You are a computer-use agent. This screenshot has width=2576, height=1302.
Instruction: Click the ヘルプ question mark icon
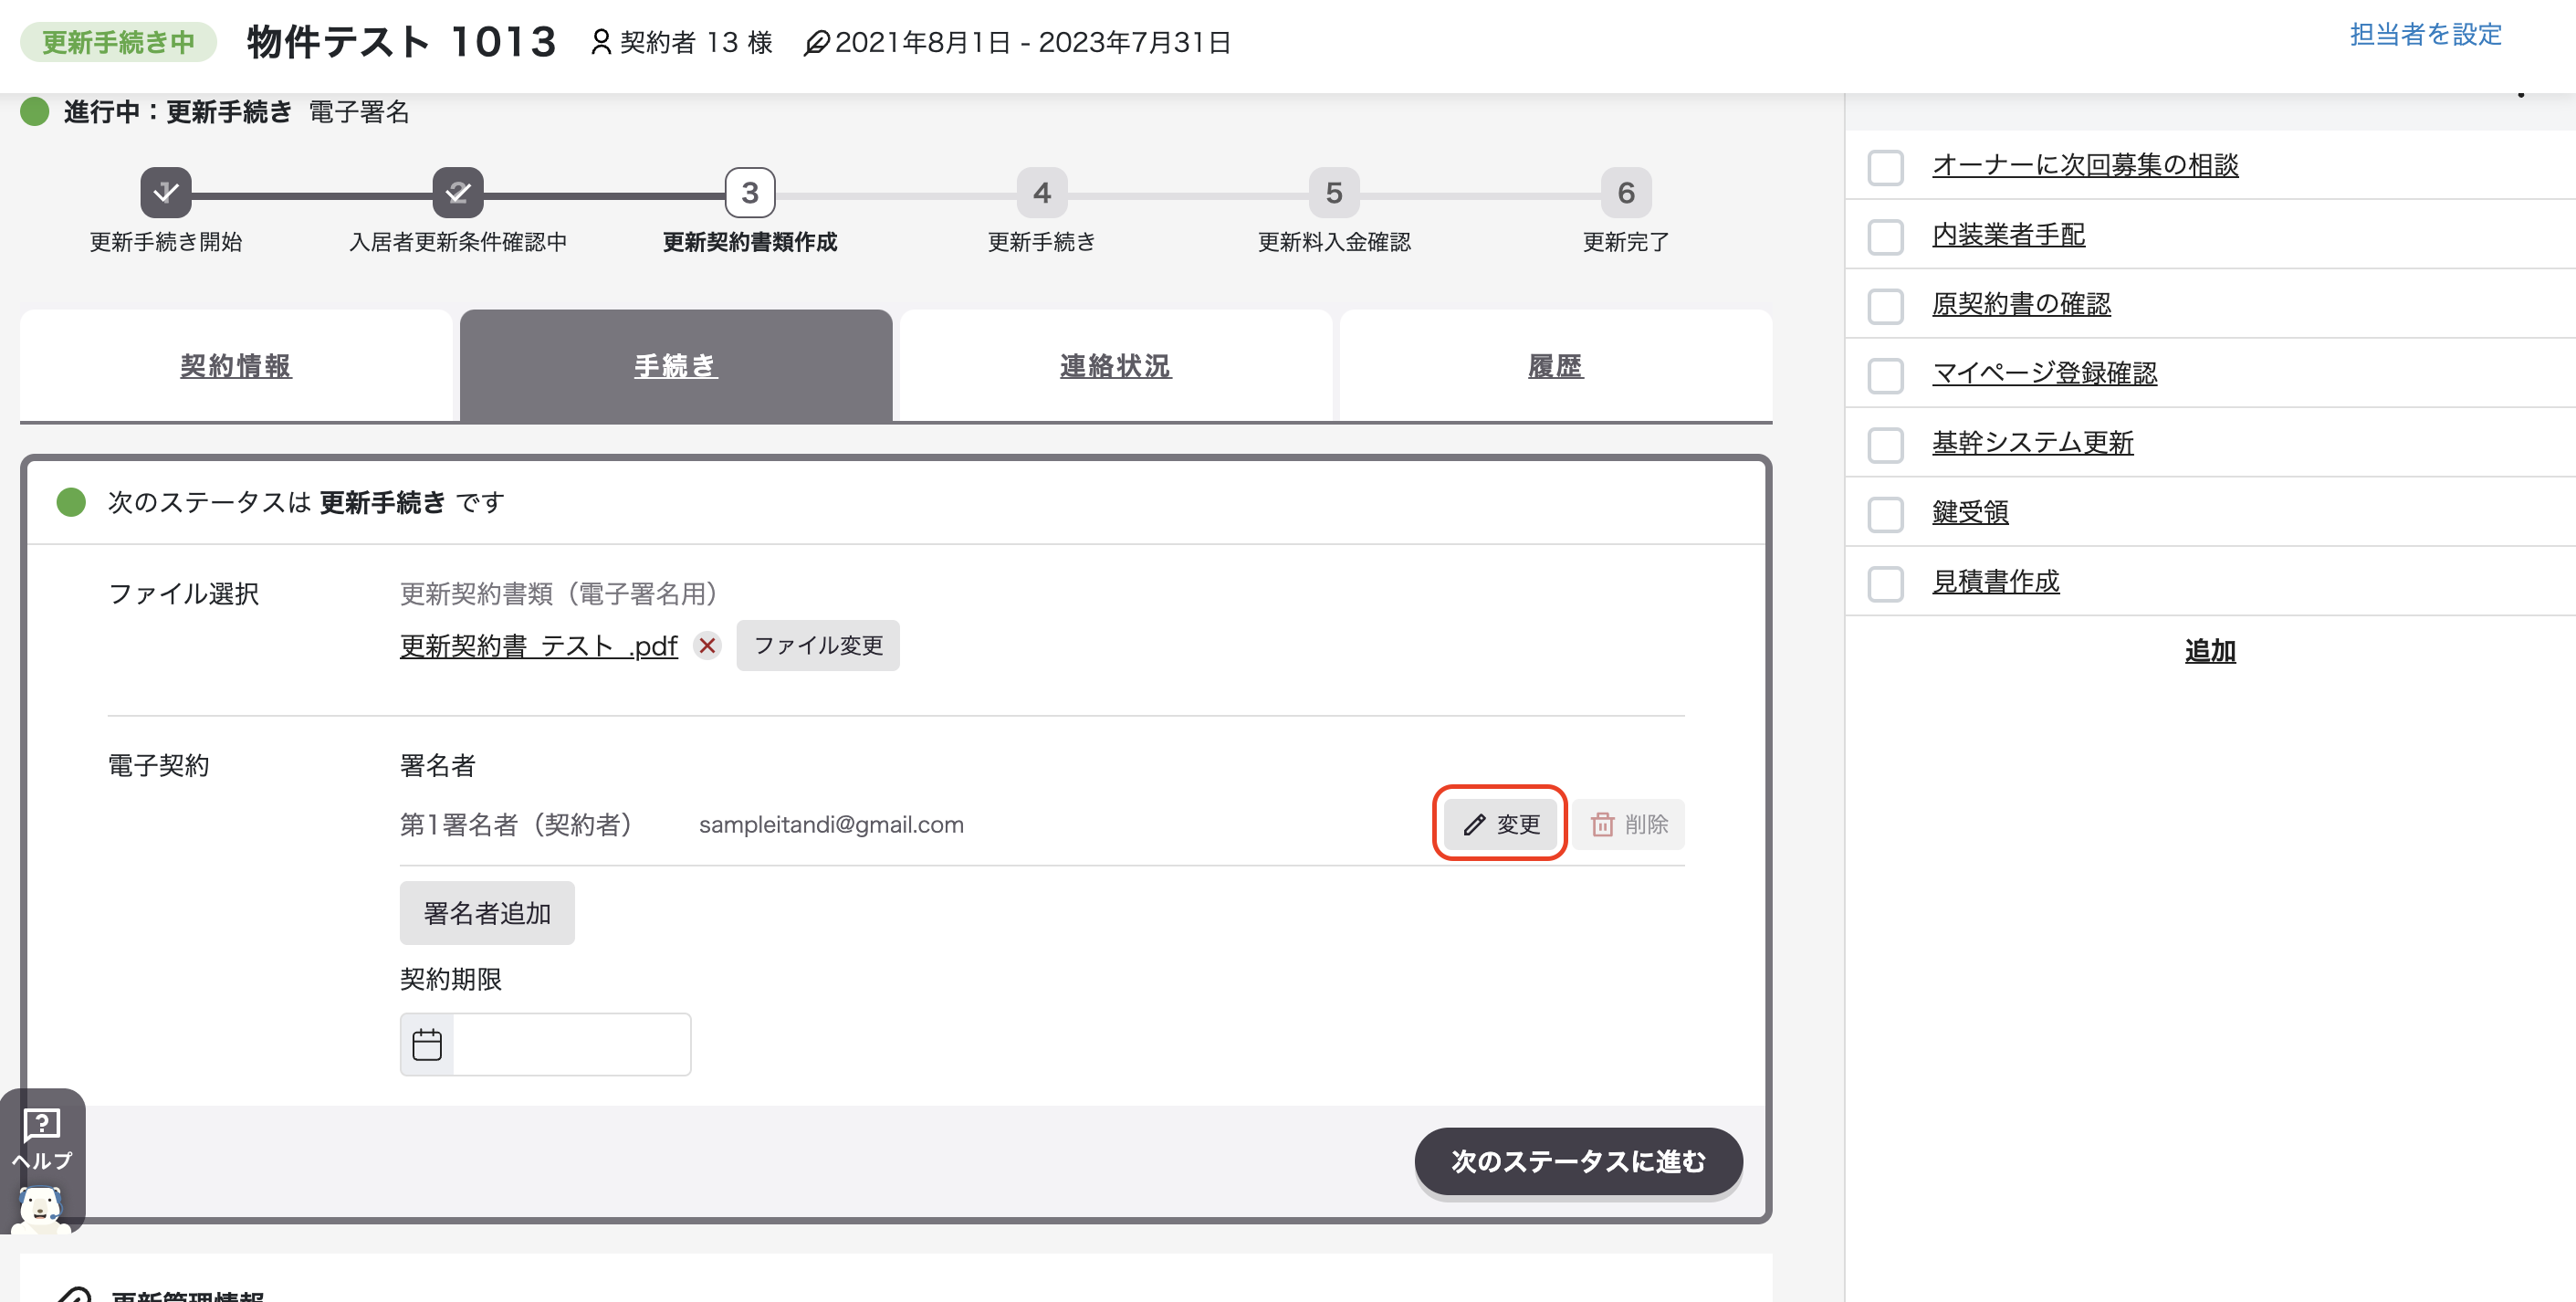coord(42,1124)
